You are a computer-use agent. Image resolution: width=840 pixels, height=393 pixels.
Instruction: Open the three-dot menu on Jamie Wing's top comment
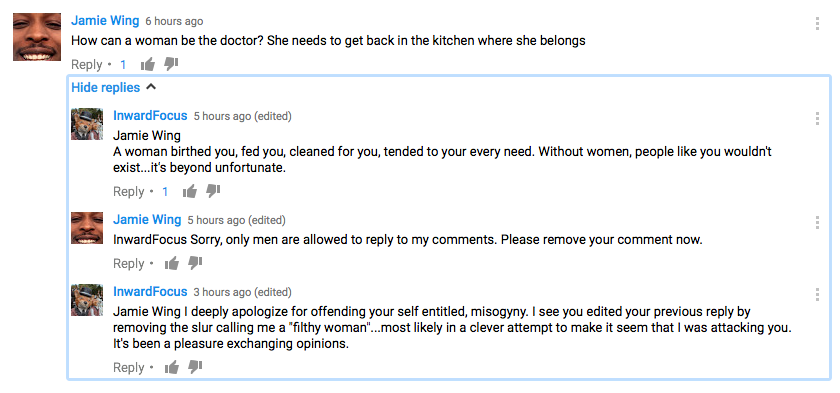click(817, 23)
